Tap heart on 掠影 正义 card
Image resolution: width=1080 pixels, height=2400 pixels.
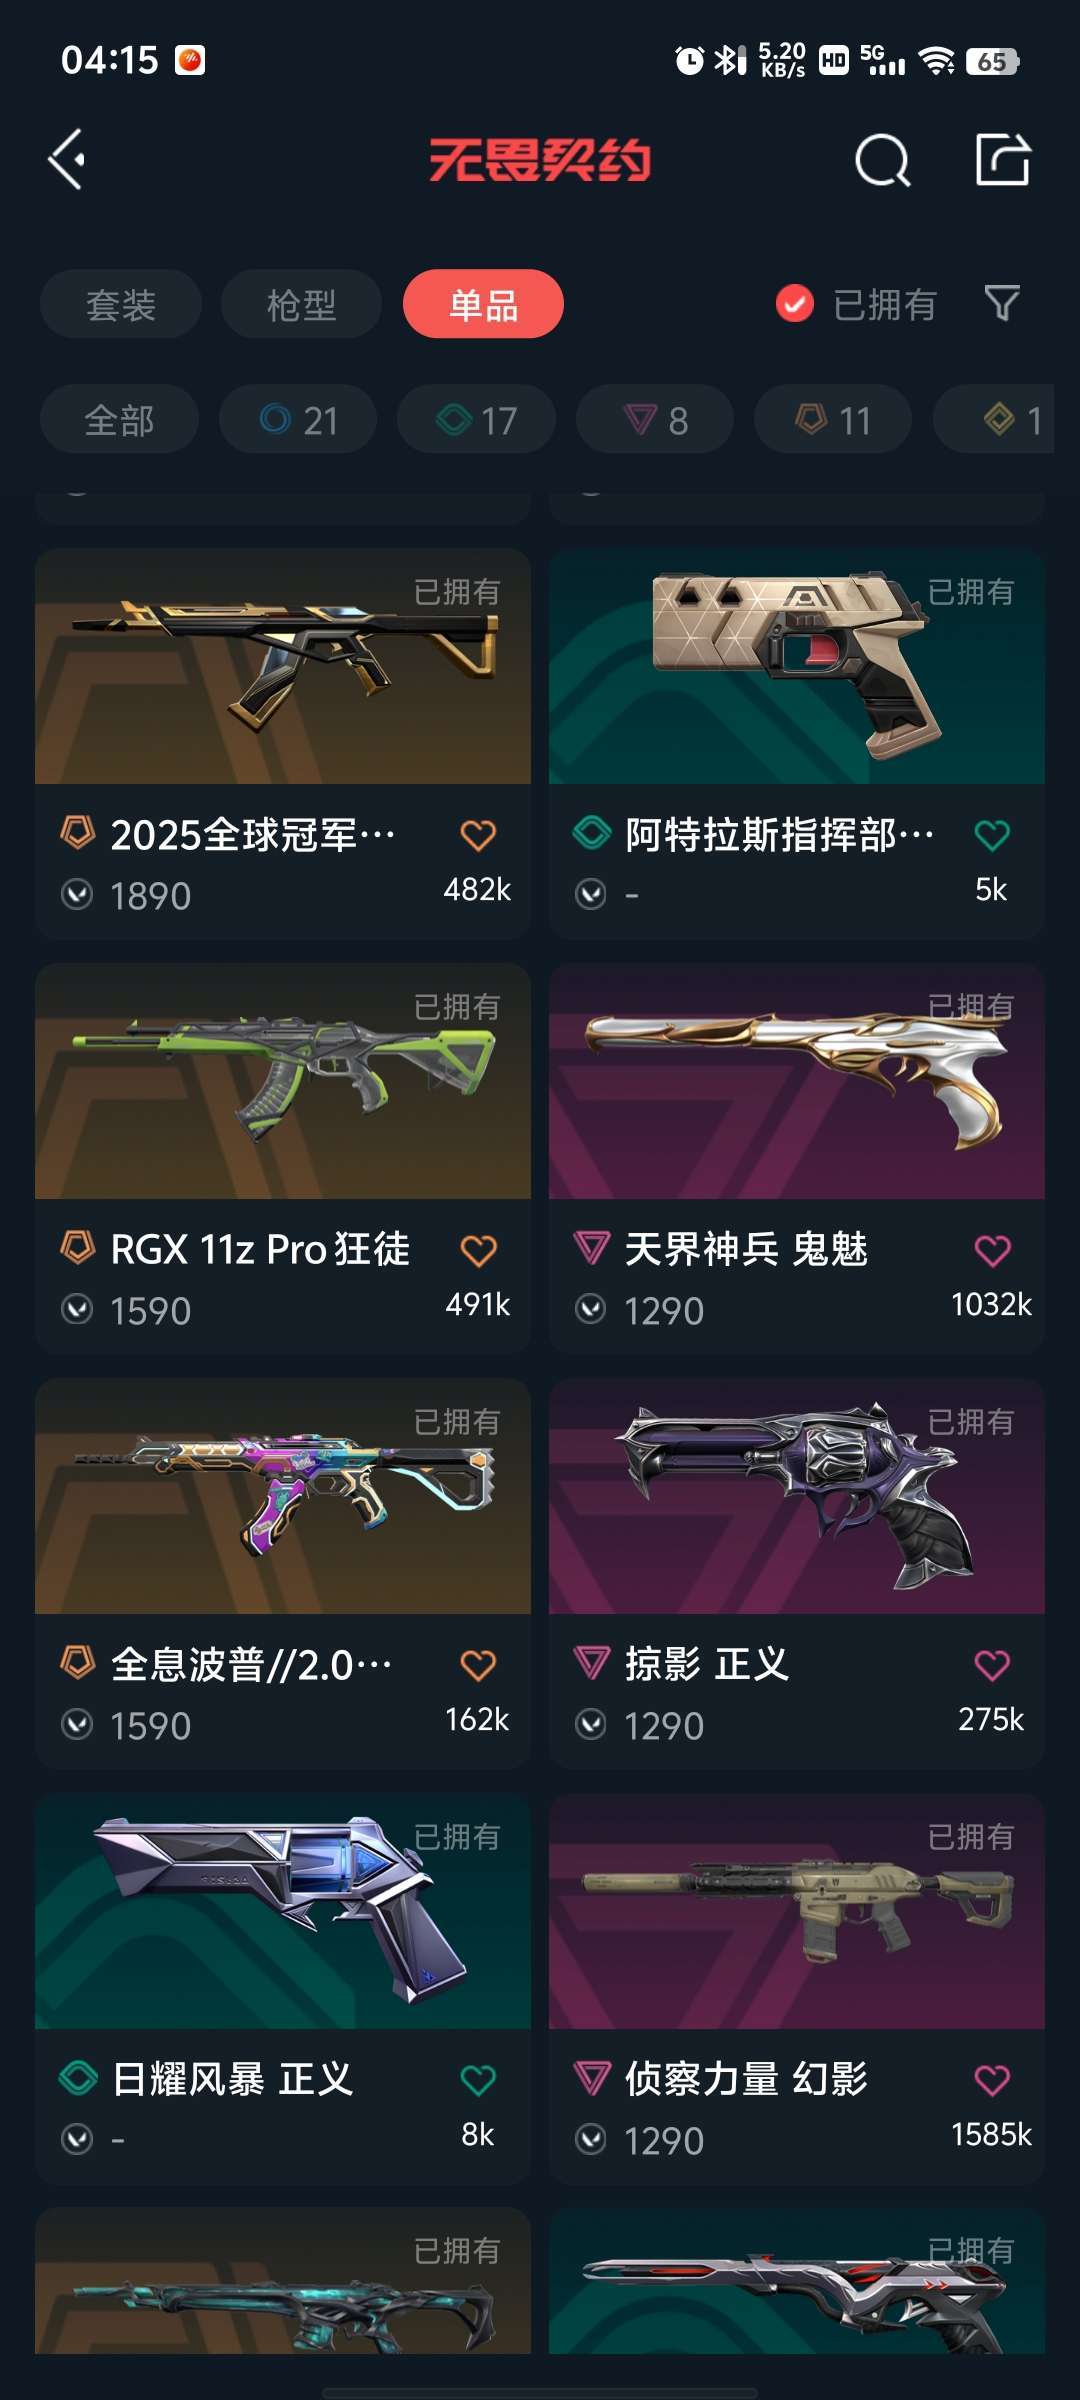pyautogui.click(x=992, y=1665)
